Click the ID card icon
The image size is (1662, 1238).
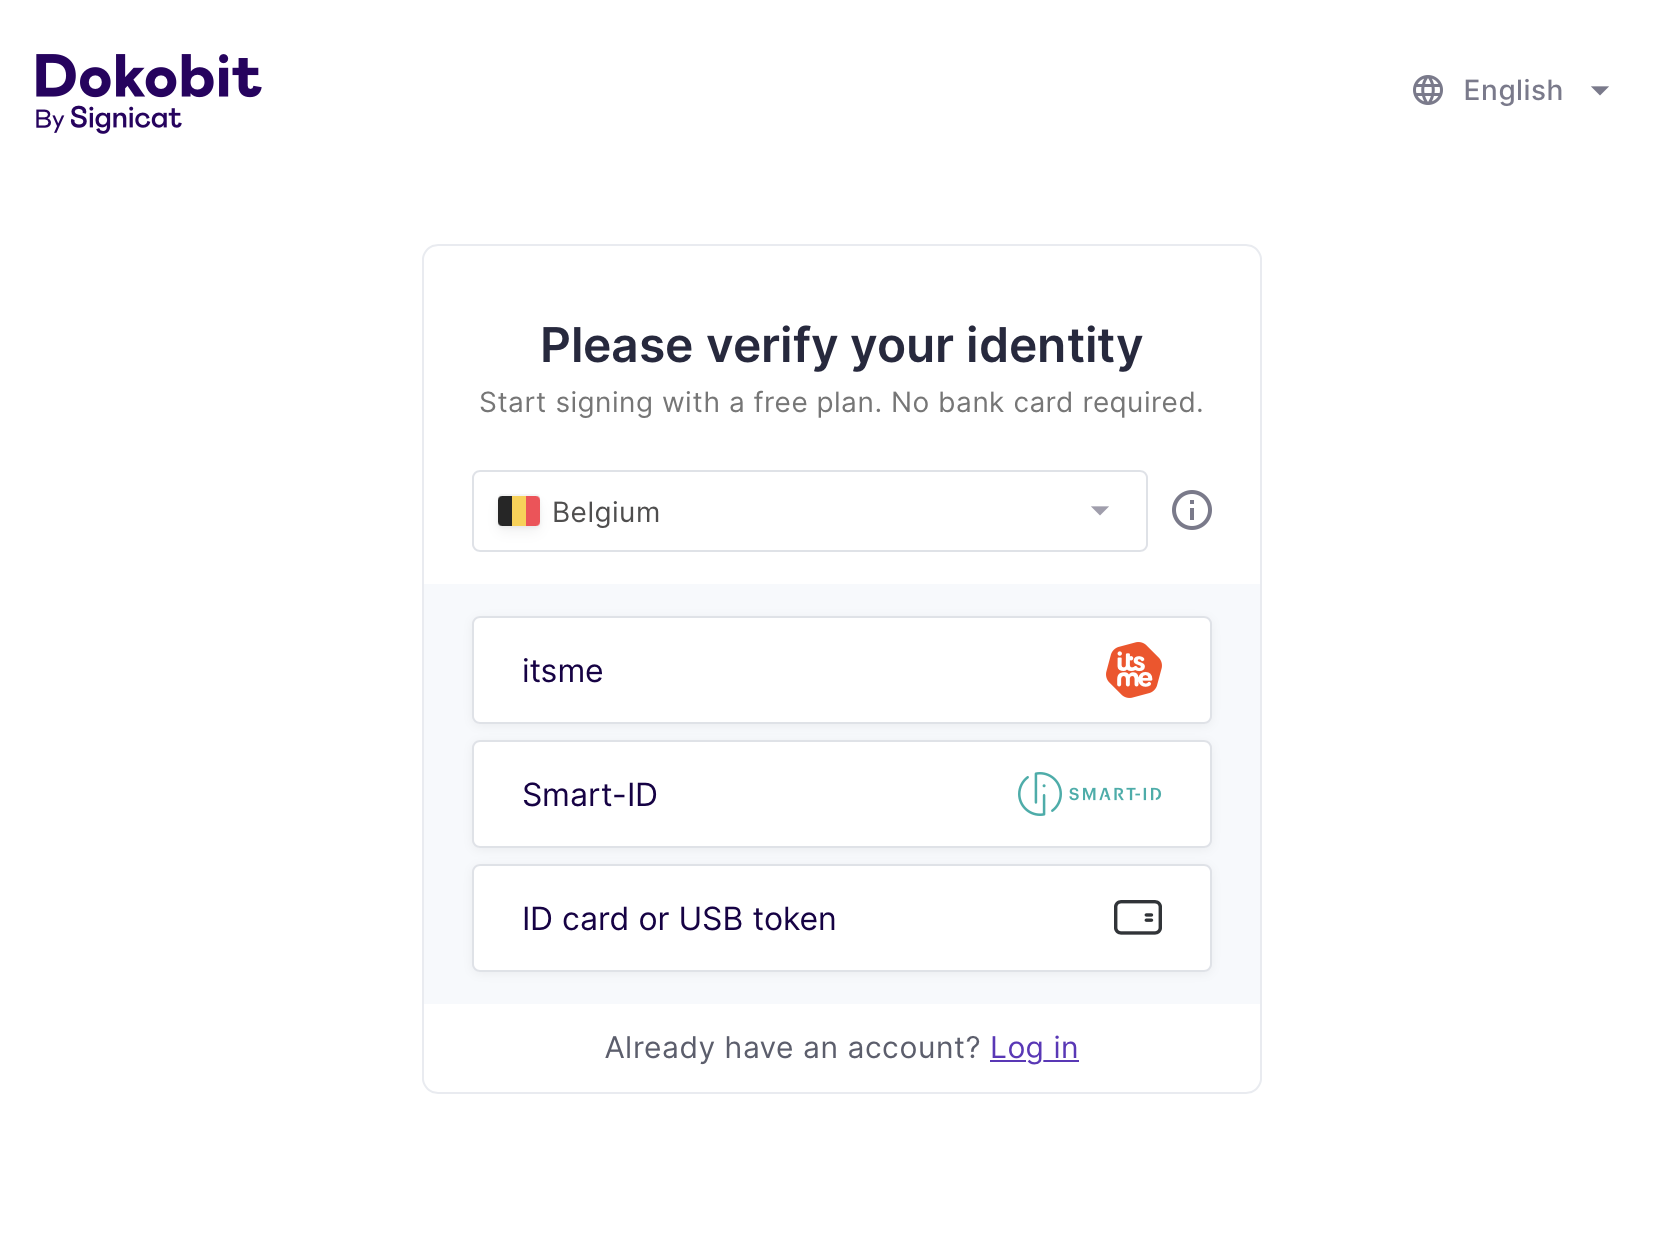coord(1138,917)
